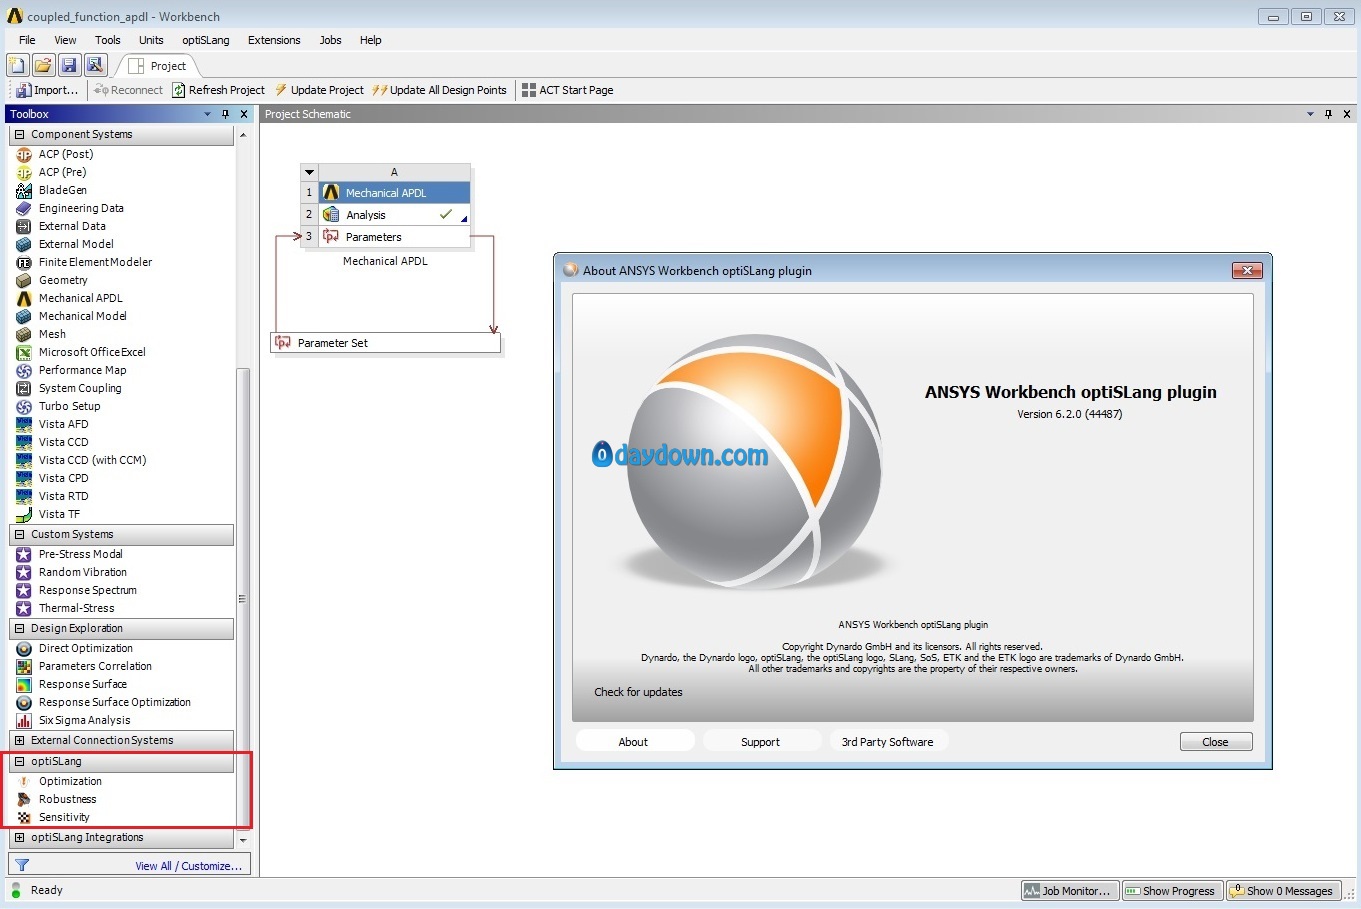
Task: Click Update Project in the toolbar
Action: pos(319,90)
